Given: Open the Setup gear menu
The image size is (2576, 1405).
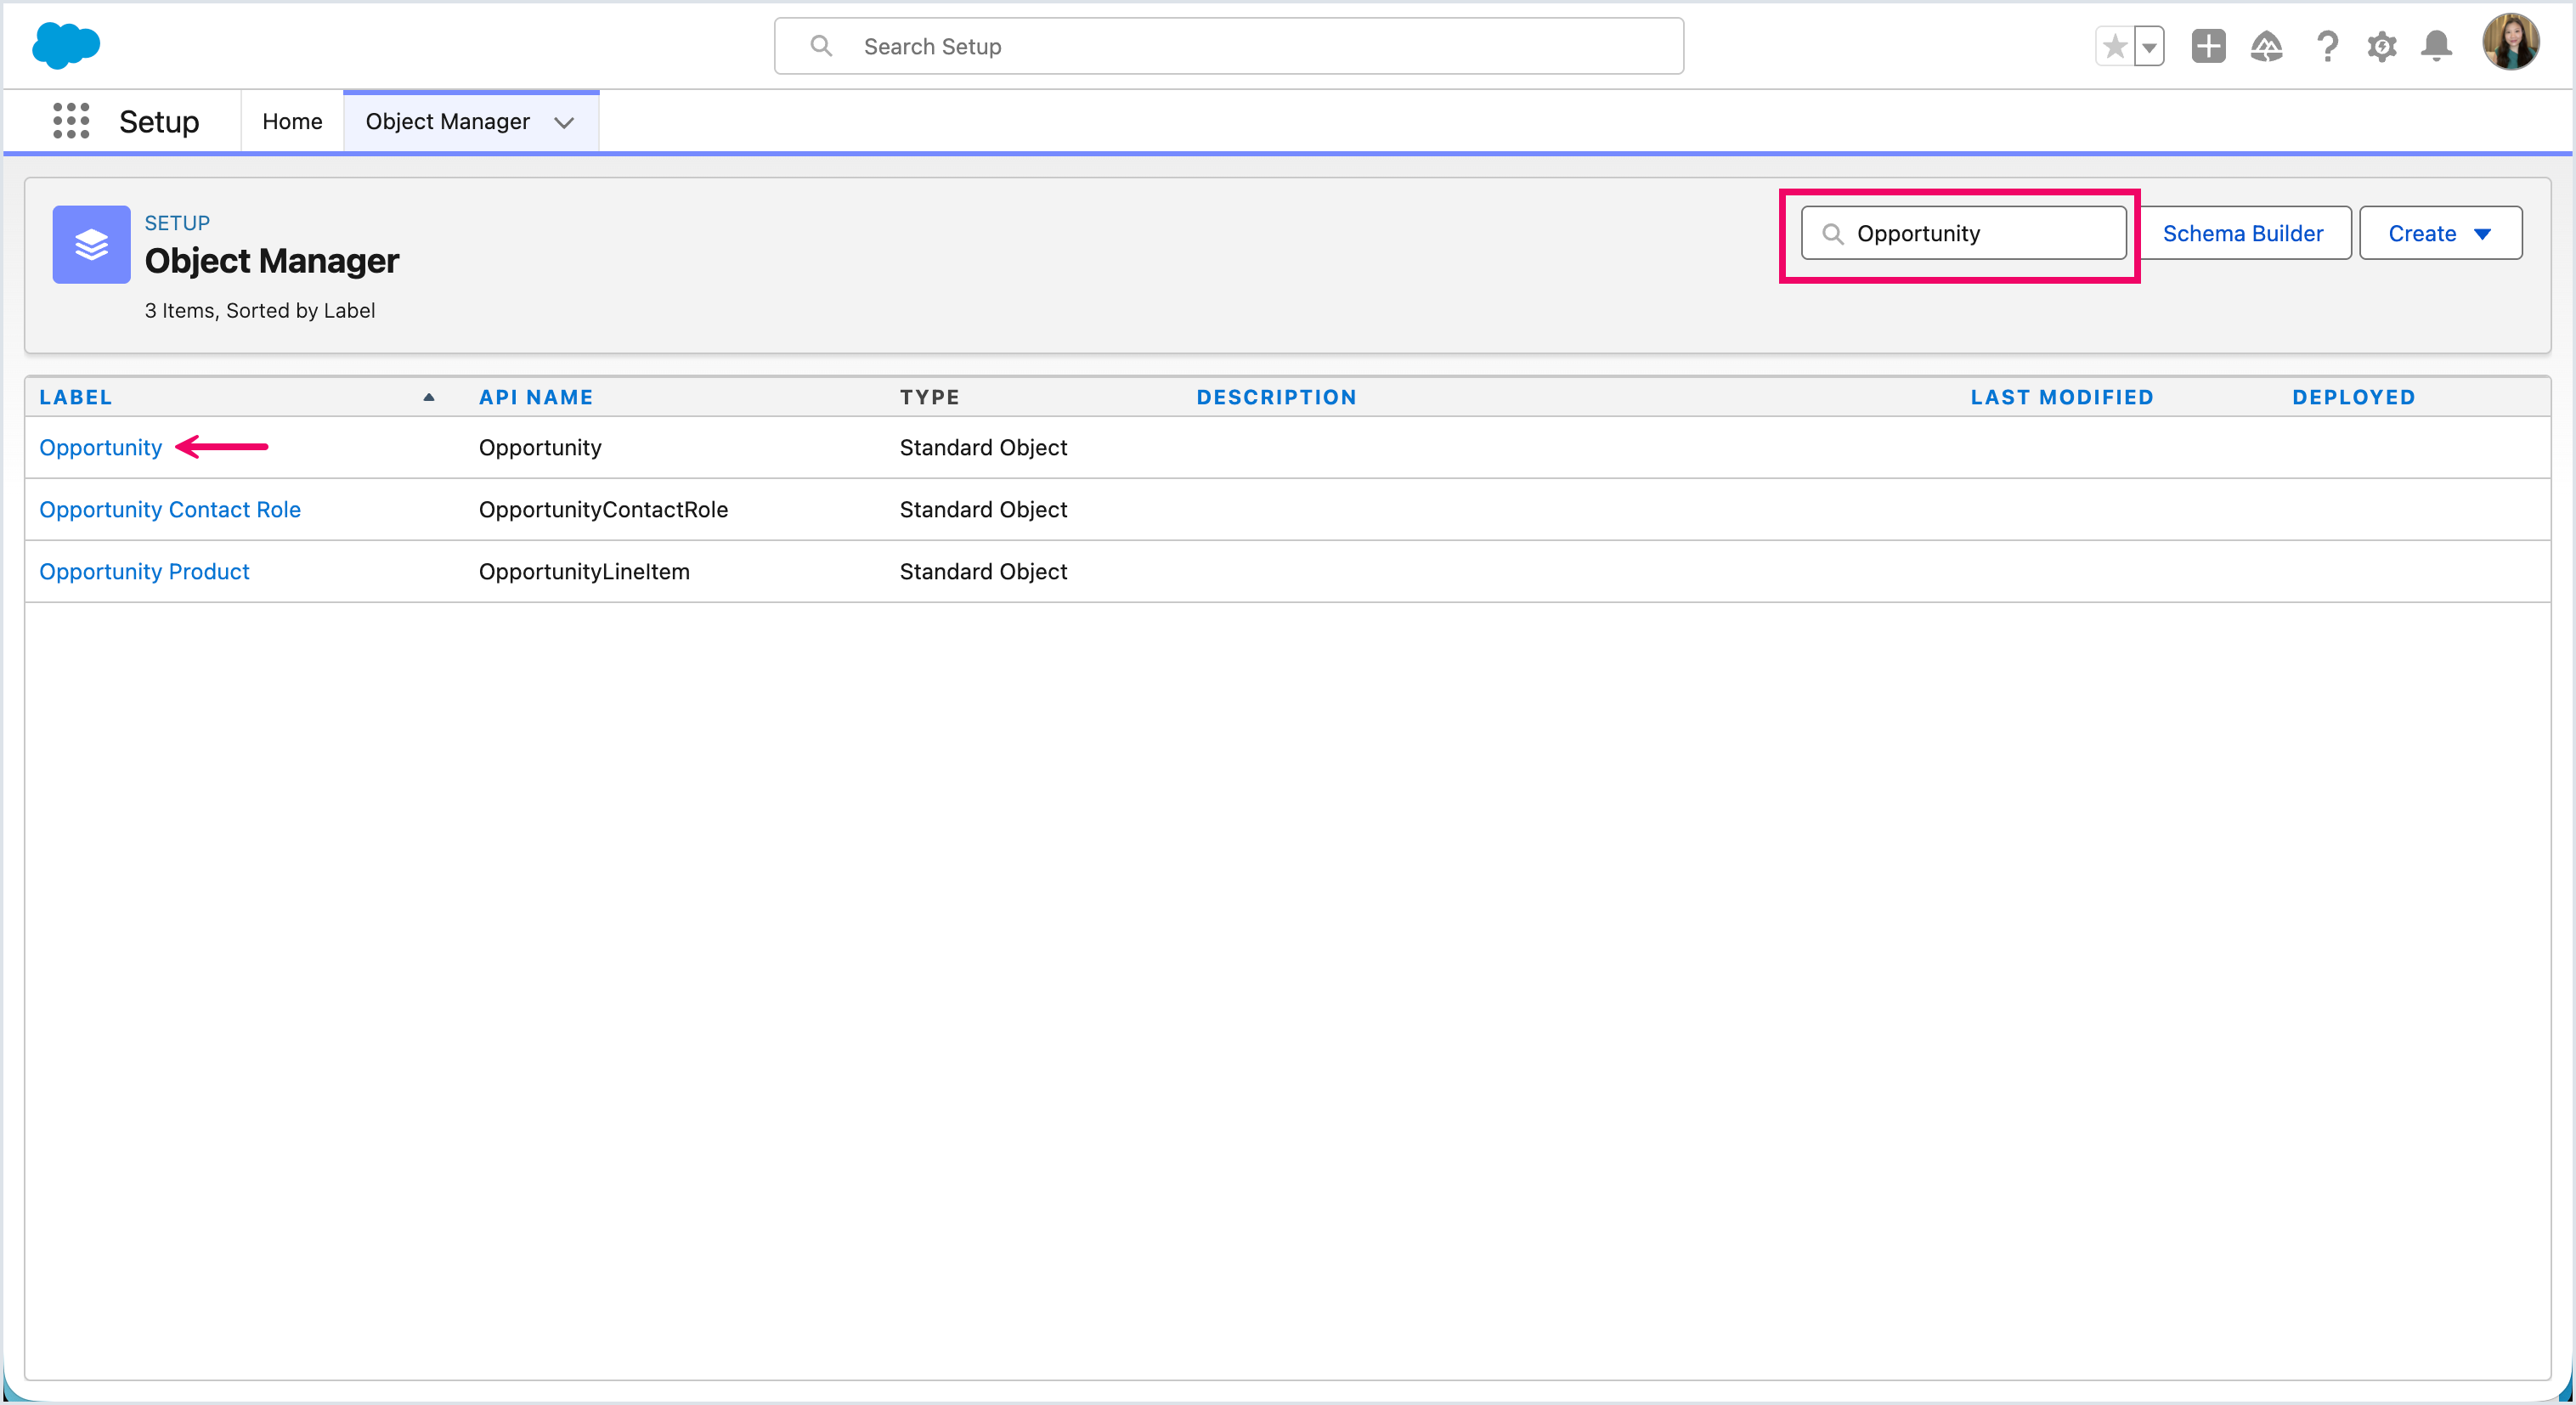Looking at the screenshot, I should click(2381, 46).
